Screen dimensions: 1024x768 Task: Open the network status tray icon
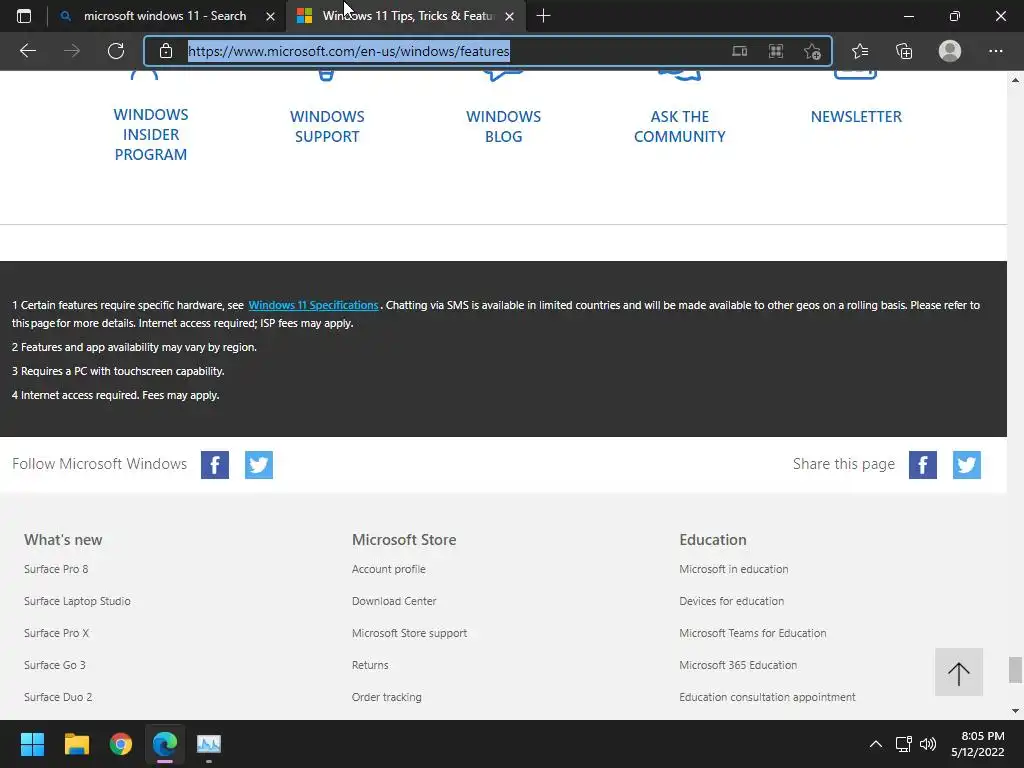coord(904,744)
